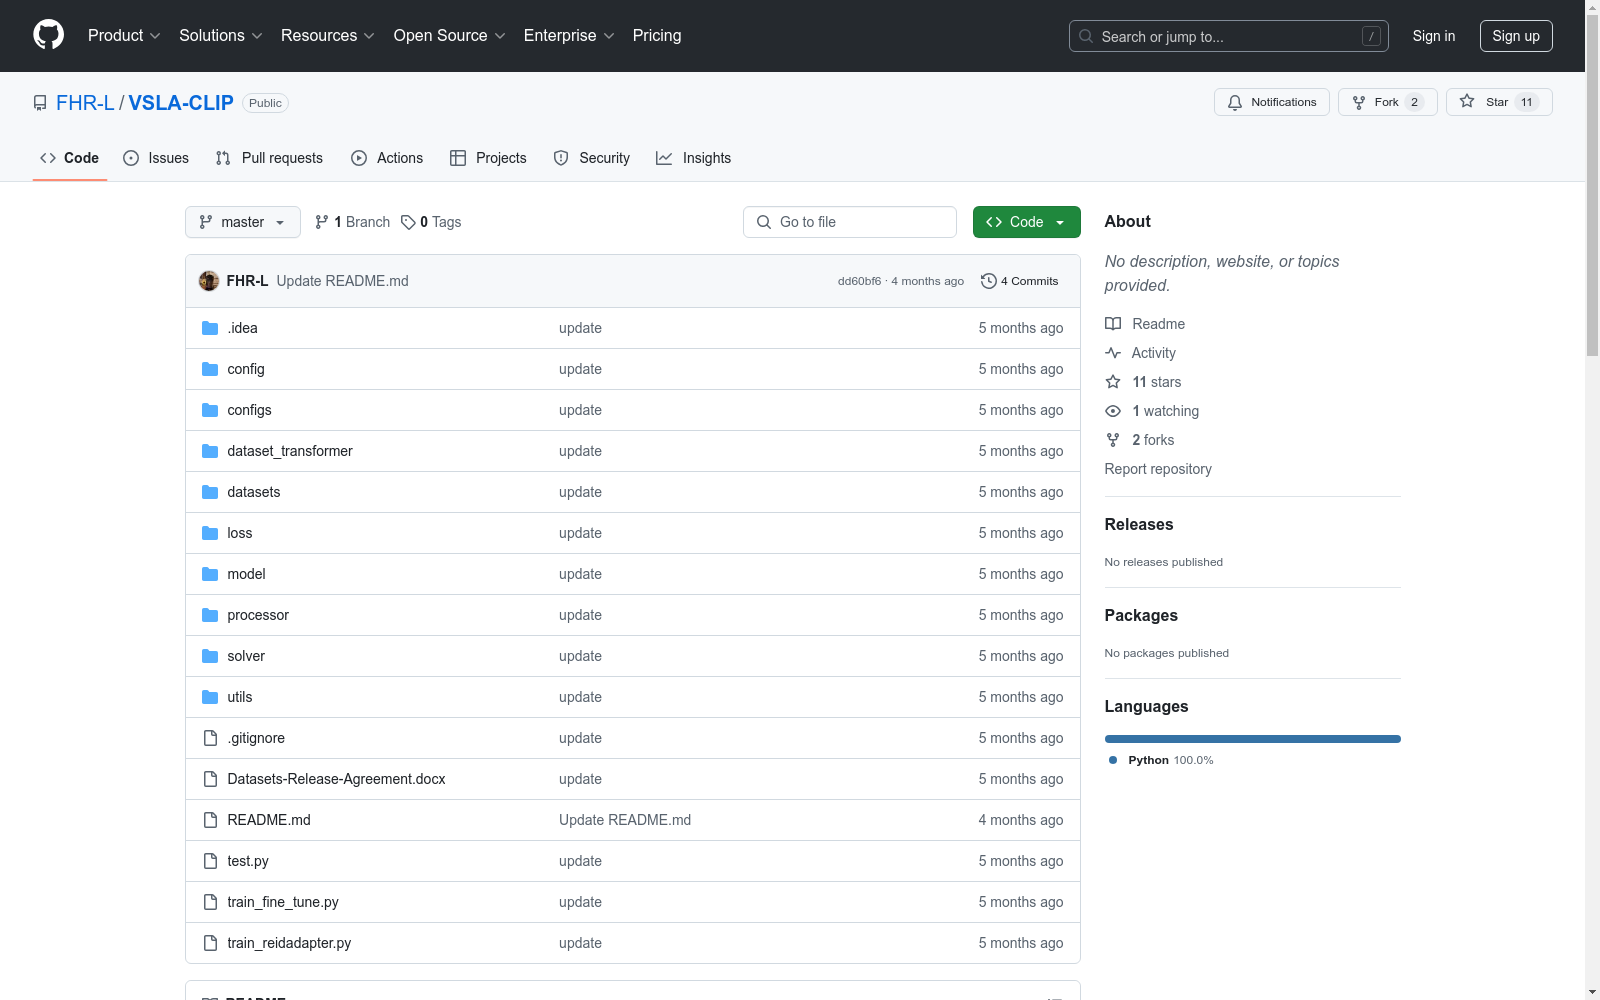The image size is (1600, 1000).
Task: Click the repository icon beside FHR-L
Action: click(40, 103)
